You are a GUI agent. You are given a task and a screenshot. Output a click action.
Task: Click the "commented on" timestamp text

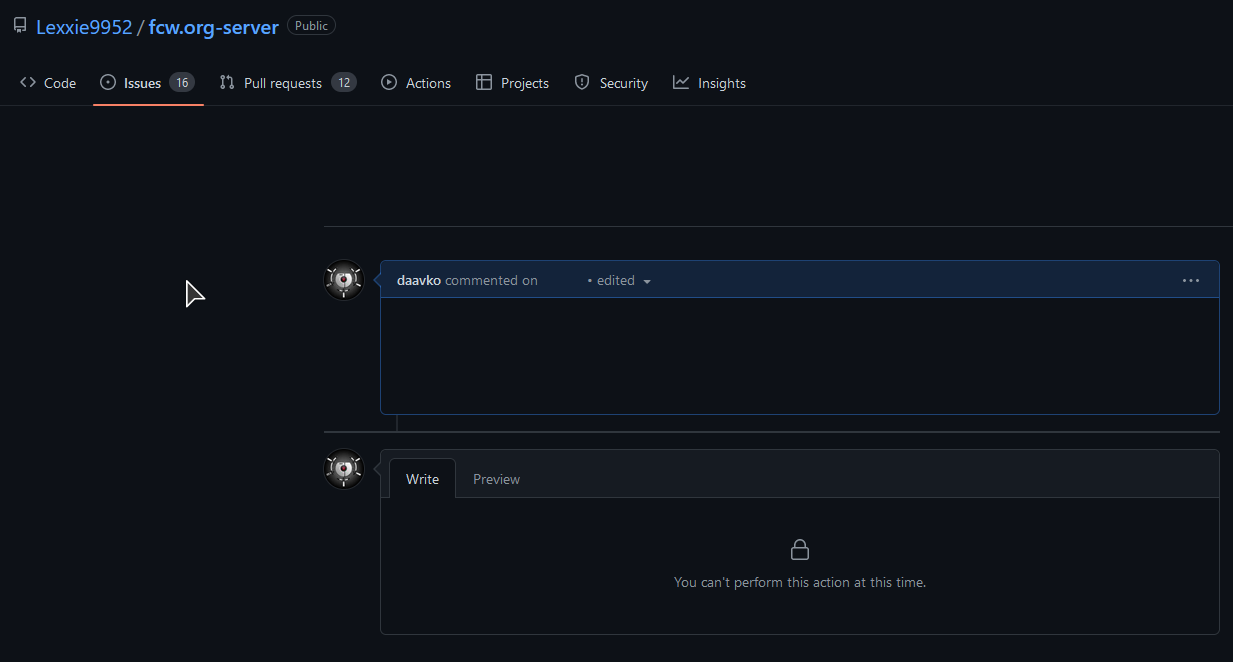coord(491,281)
